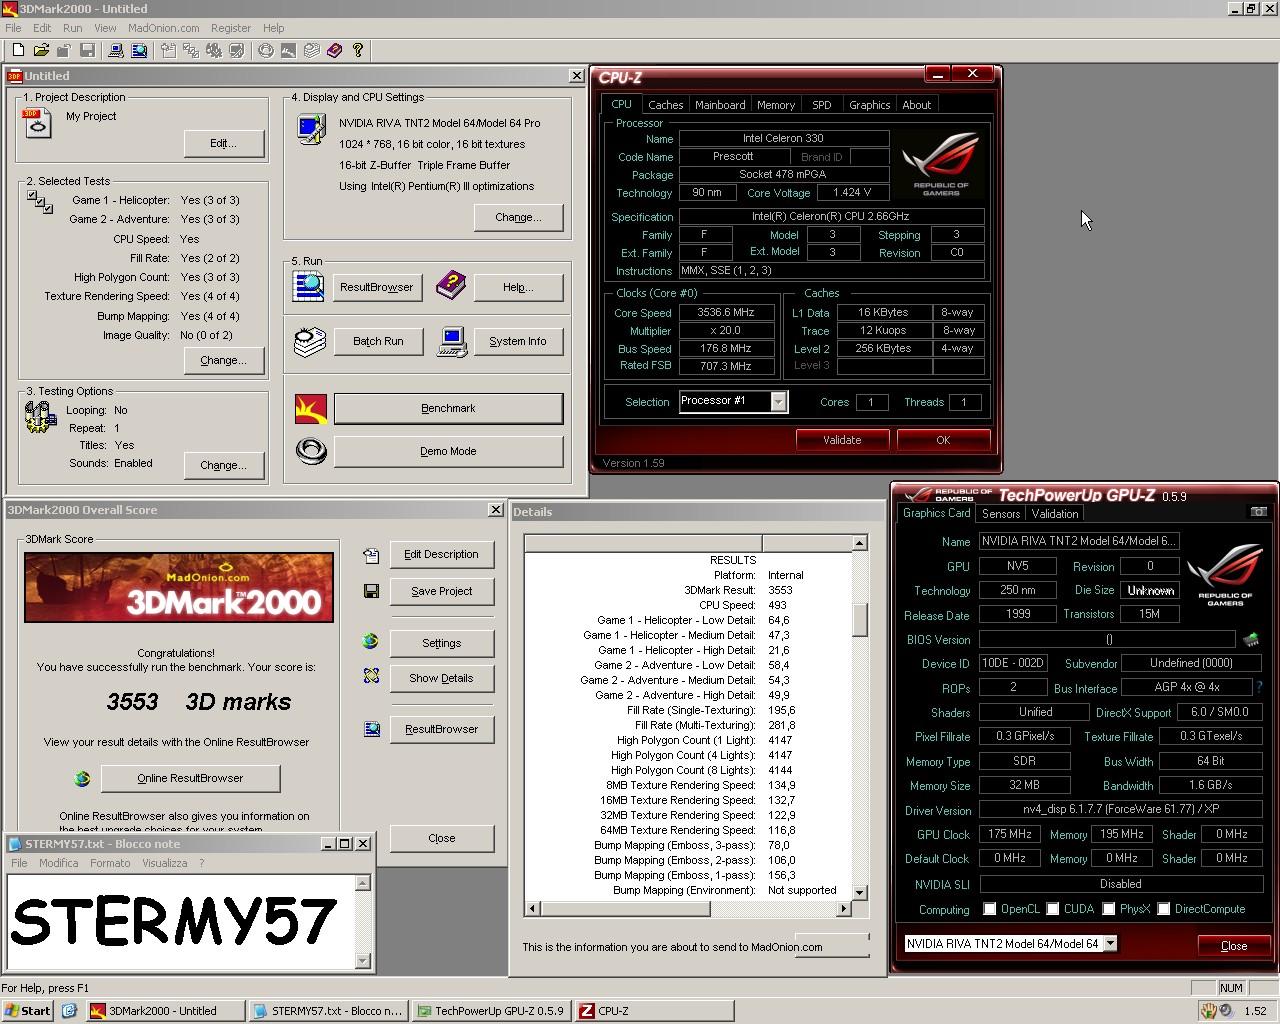The image size is (1280, 1024).
Task: Click the New project toolbar icon
Action: click(x=18, y=50)
